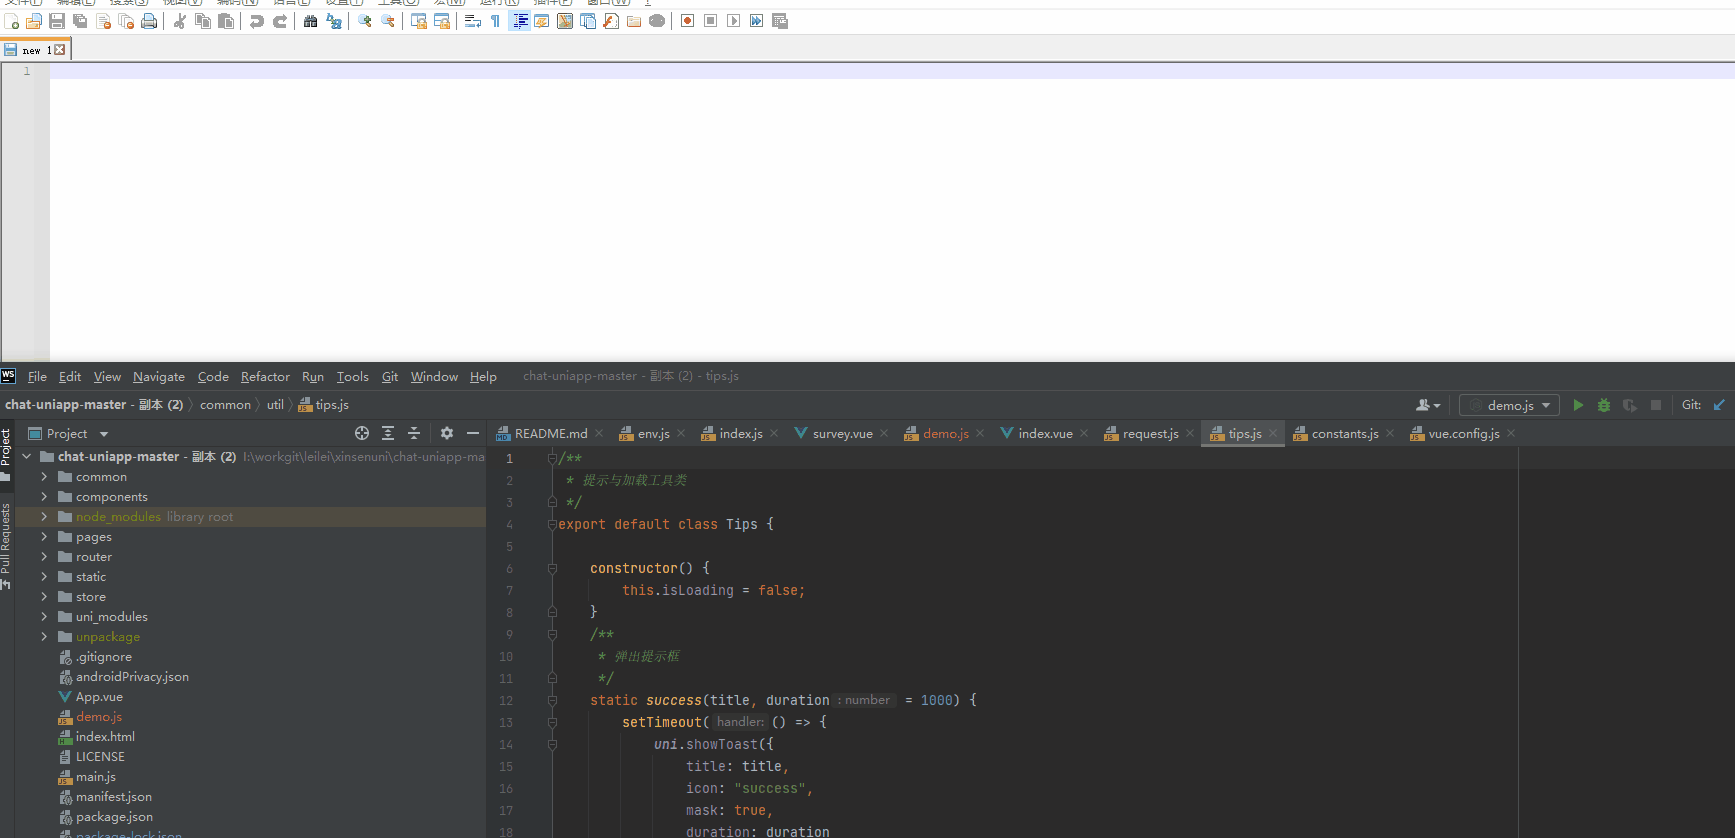Expand the pages folder in tree
The height and width of the screenshot is (838, 1735).
44,537
